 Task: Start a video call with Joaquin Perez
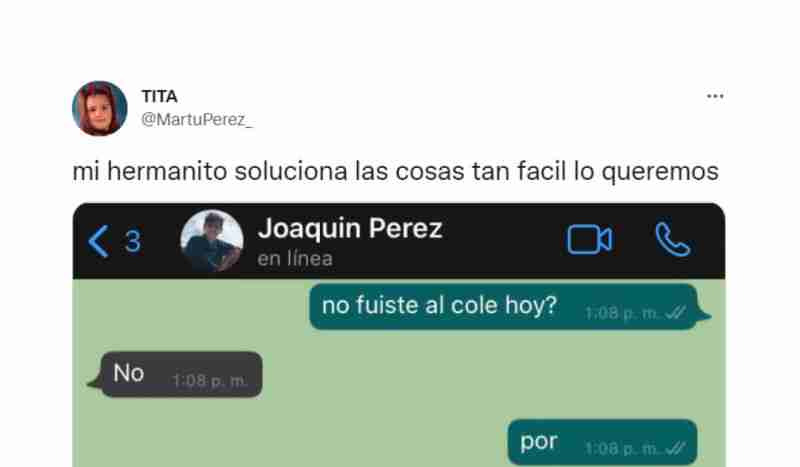tap(589, 239)
